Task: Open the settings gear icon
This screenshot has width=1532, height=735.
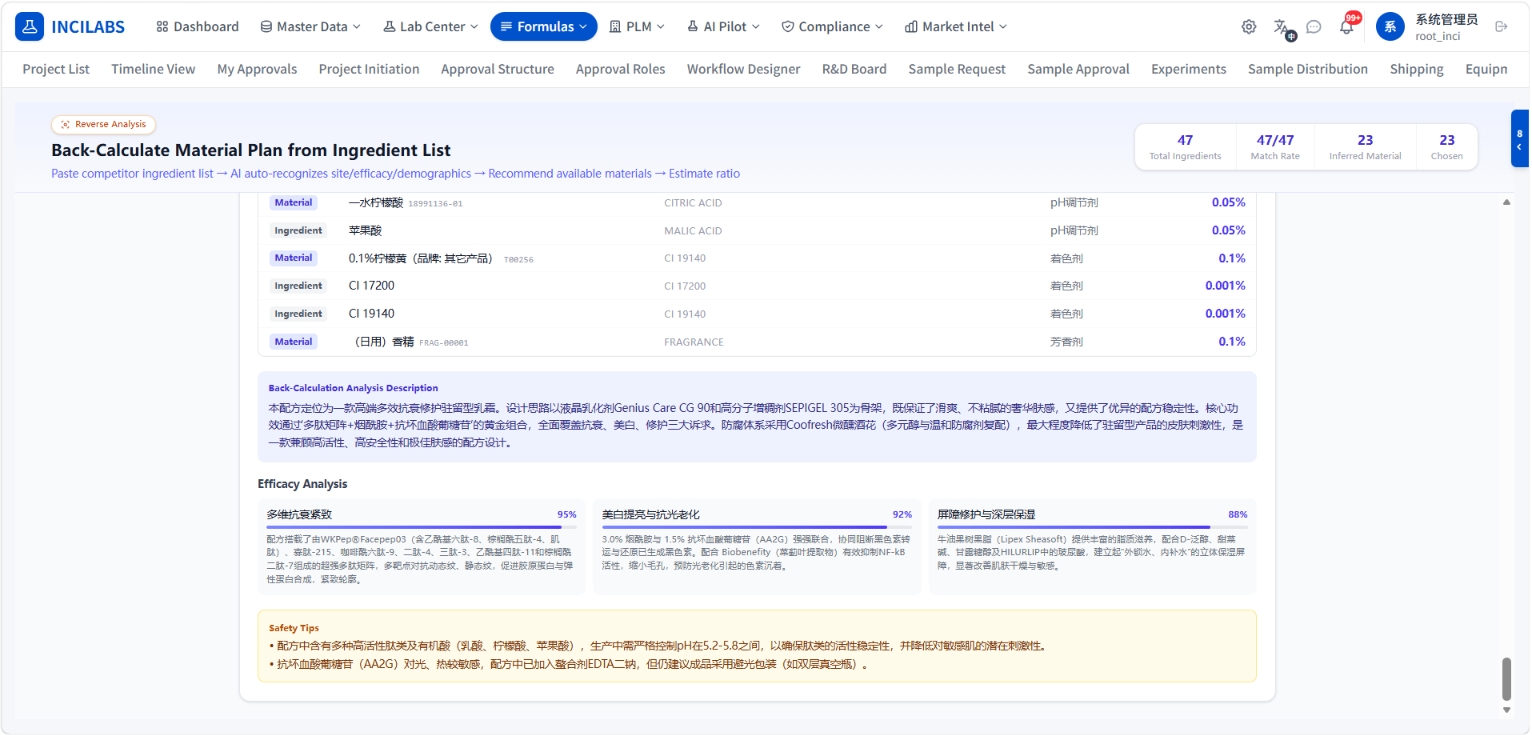Action: click(x=1249, y=27)
